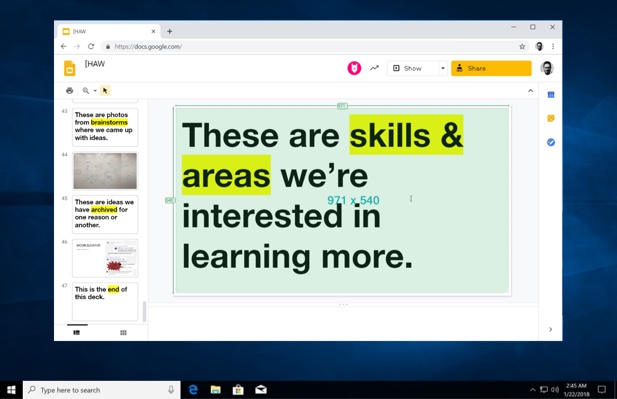
Task: Select the arrow cursor tool
Action: pyautogui.click(x=105, y=91)
